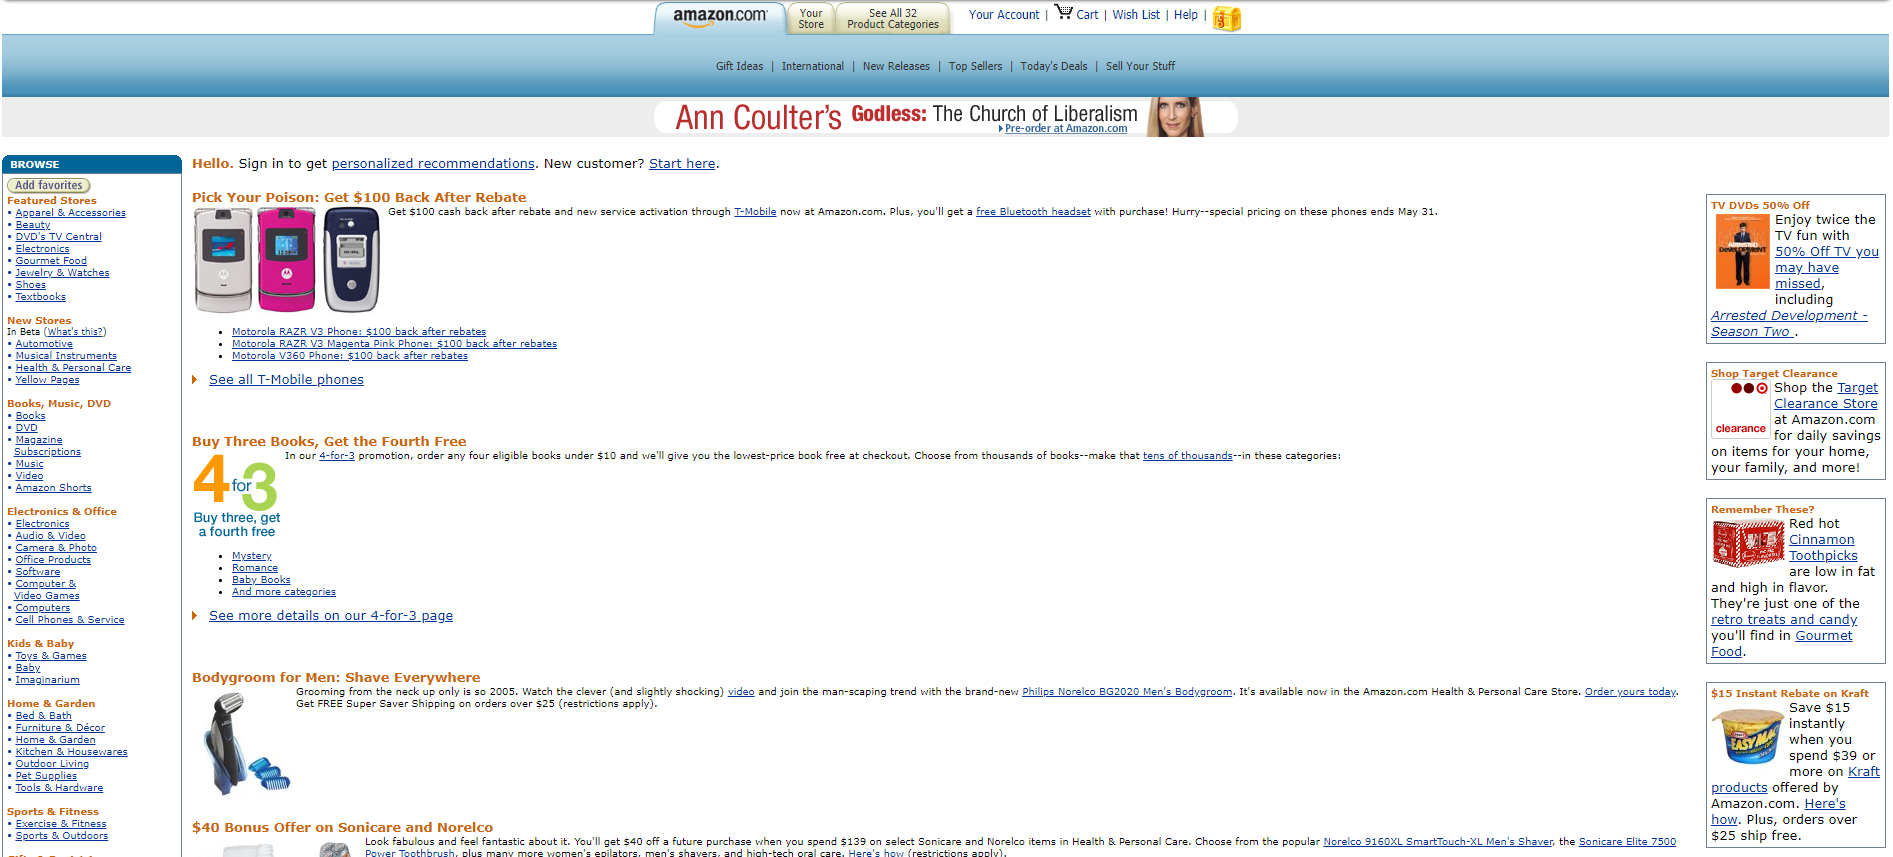Open retro treats and candy link
The height and width of the screenshot is (857, 1893).
1784,620
